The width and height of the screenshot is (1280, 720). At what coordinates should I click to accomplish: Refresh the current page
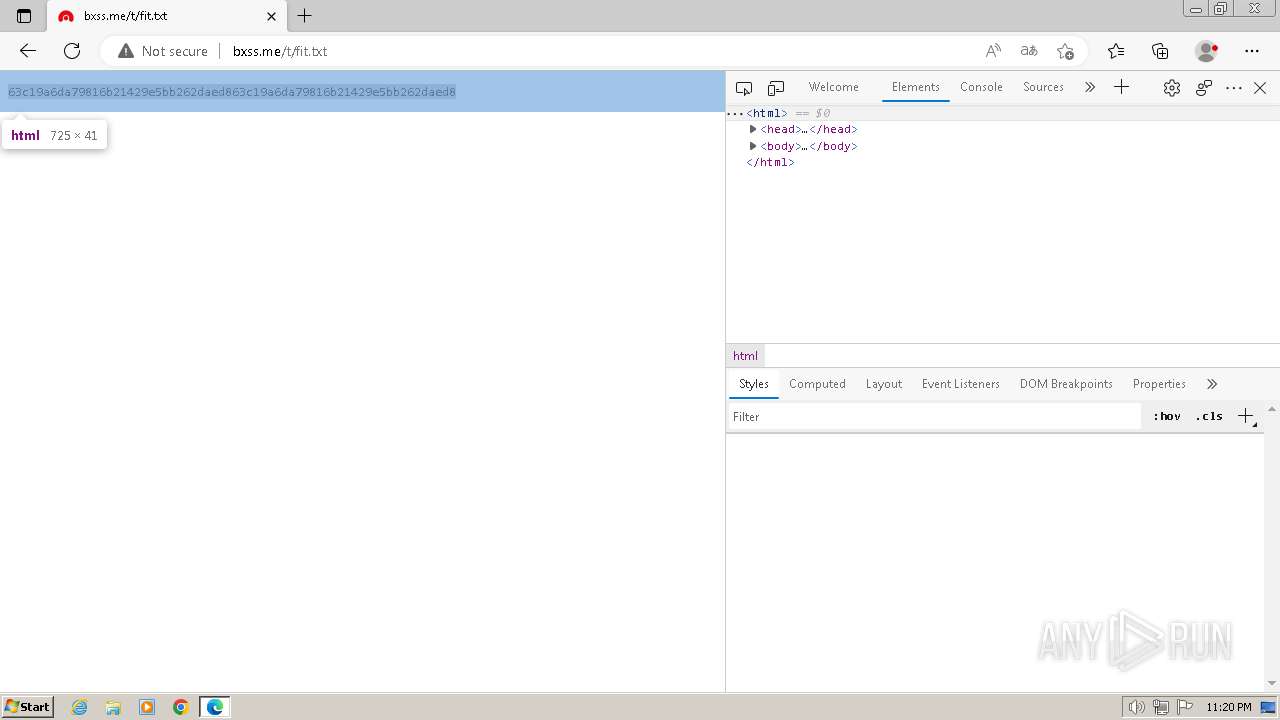point(72,51)
